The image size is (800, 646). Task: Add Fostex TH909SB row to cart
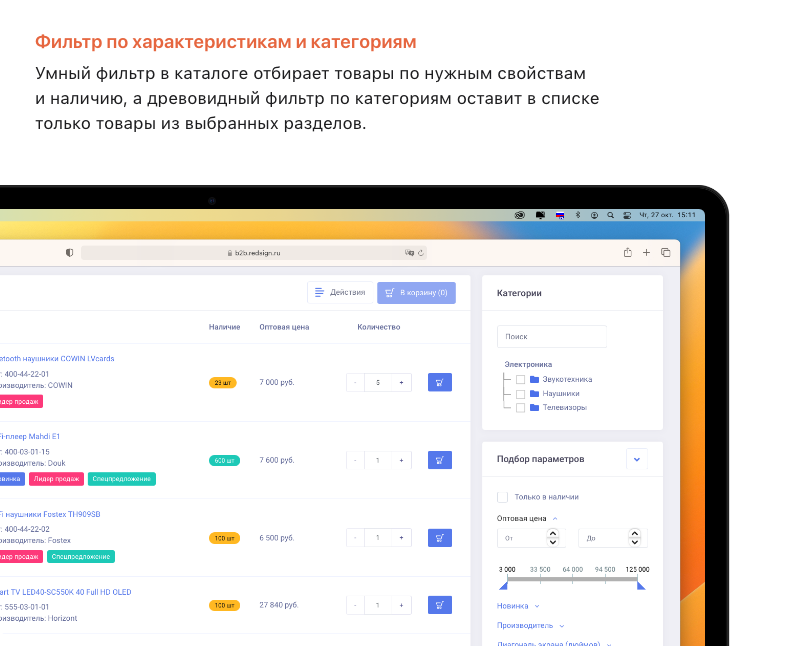[x=439, y=538]
